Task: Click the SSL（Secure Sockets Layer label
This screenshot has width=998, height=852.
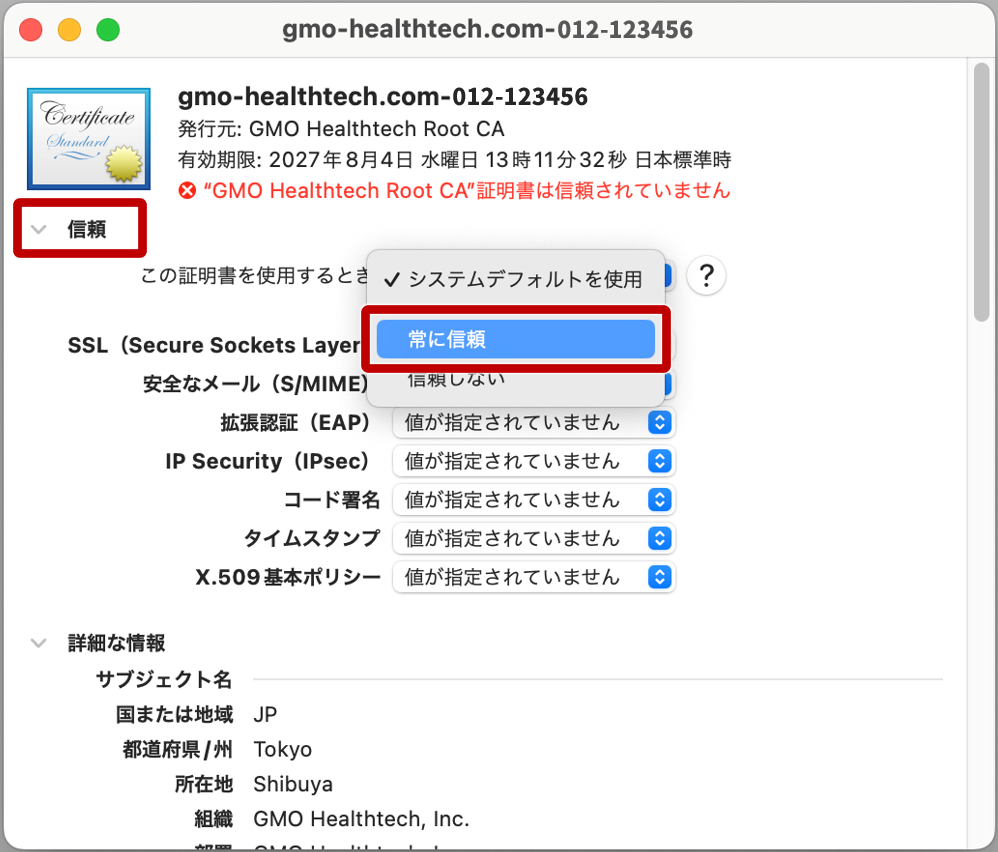Action: tap(214, 346)
